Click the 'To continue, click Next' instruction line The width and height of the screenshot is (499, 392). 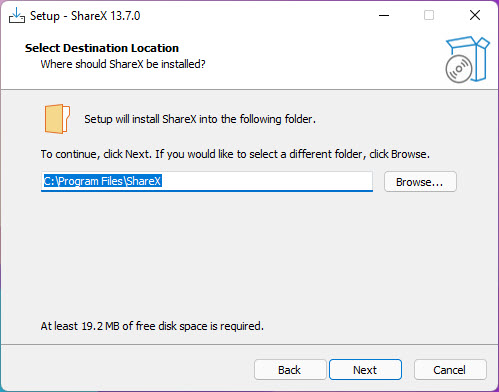click(235, 154)
